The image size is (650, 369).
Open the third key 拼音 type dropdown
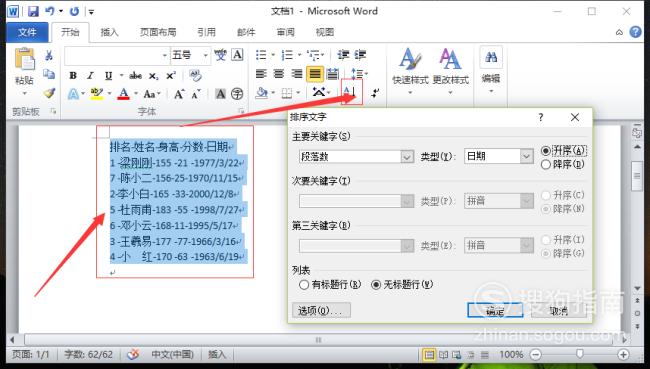pos(526,245)
